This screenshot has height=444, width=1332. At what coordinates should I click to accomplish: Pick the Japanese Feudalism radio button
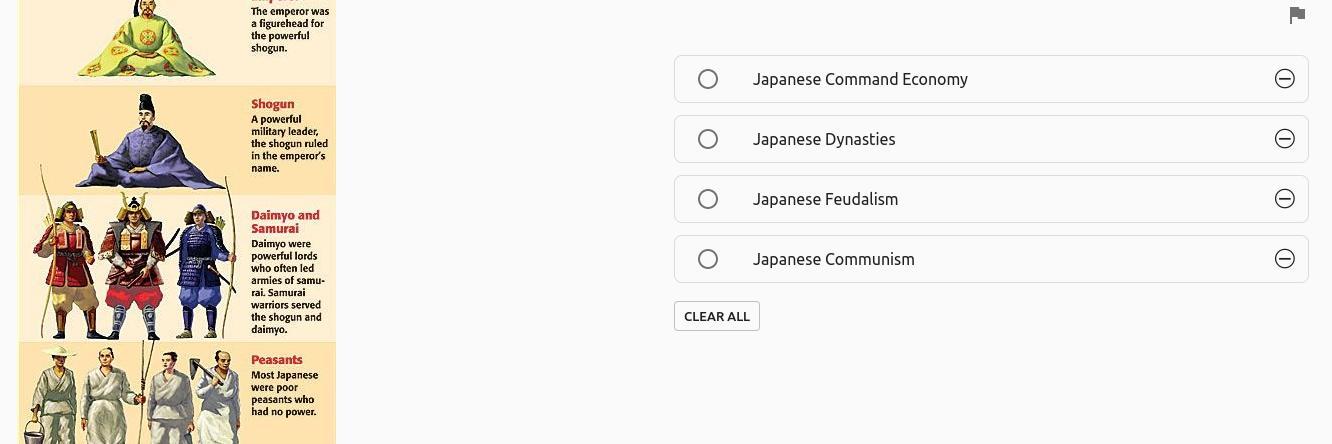708,199
